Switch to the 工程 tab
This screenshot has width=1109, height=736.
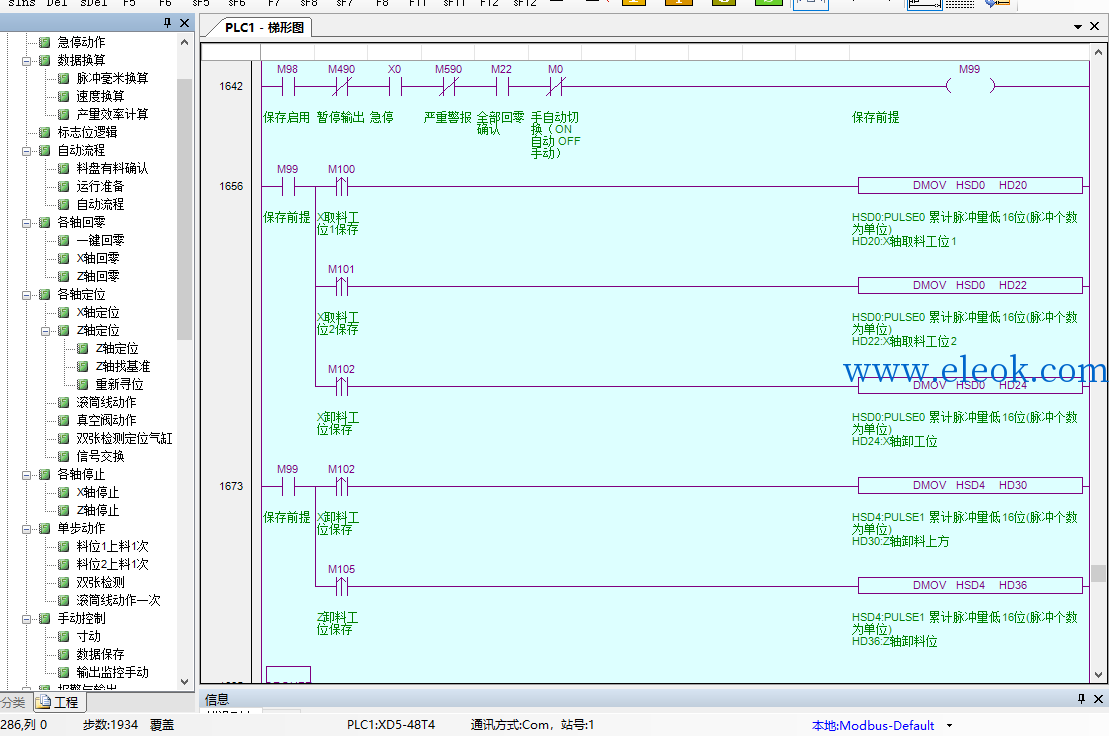(x=59, y=702)
